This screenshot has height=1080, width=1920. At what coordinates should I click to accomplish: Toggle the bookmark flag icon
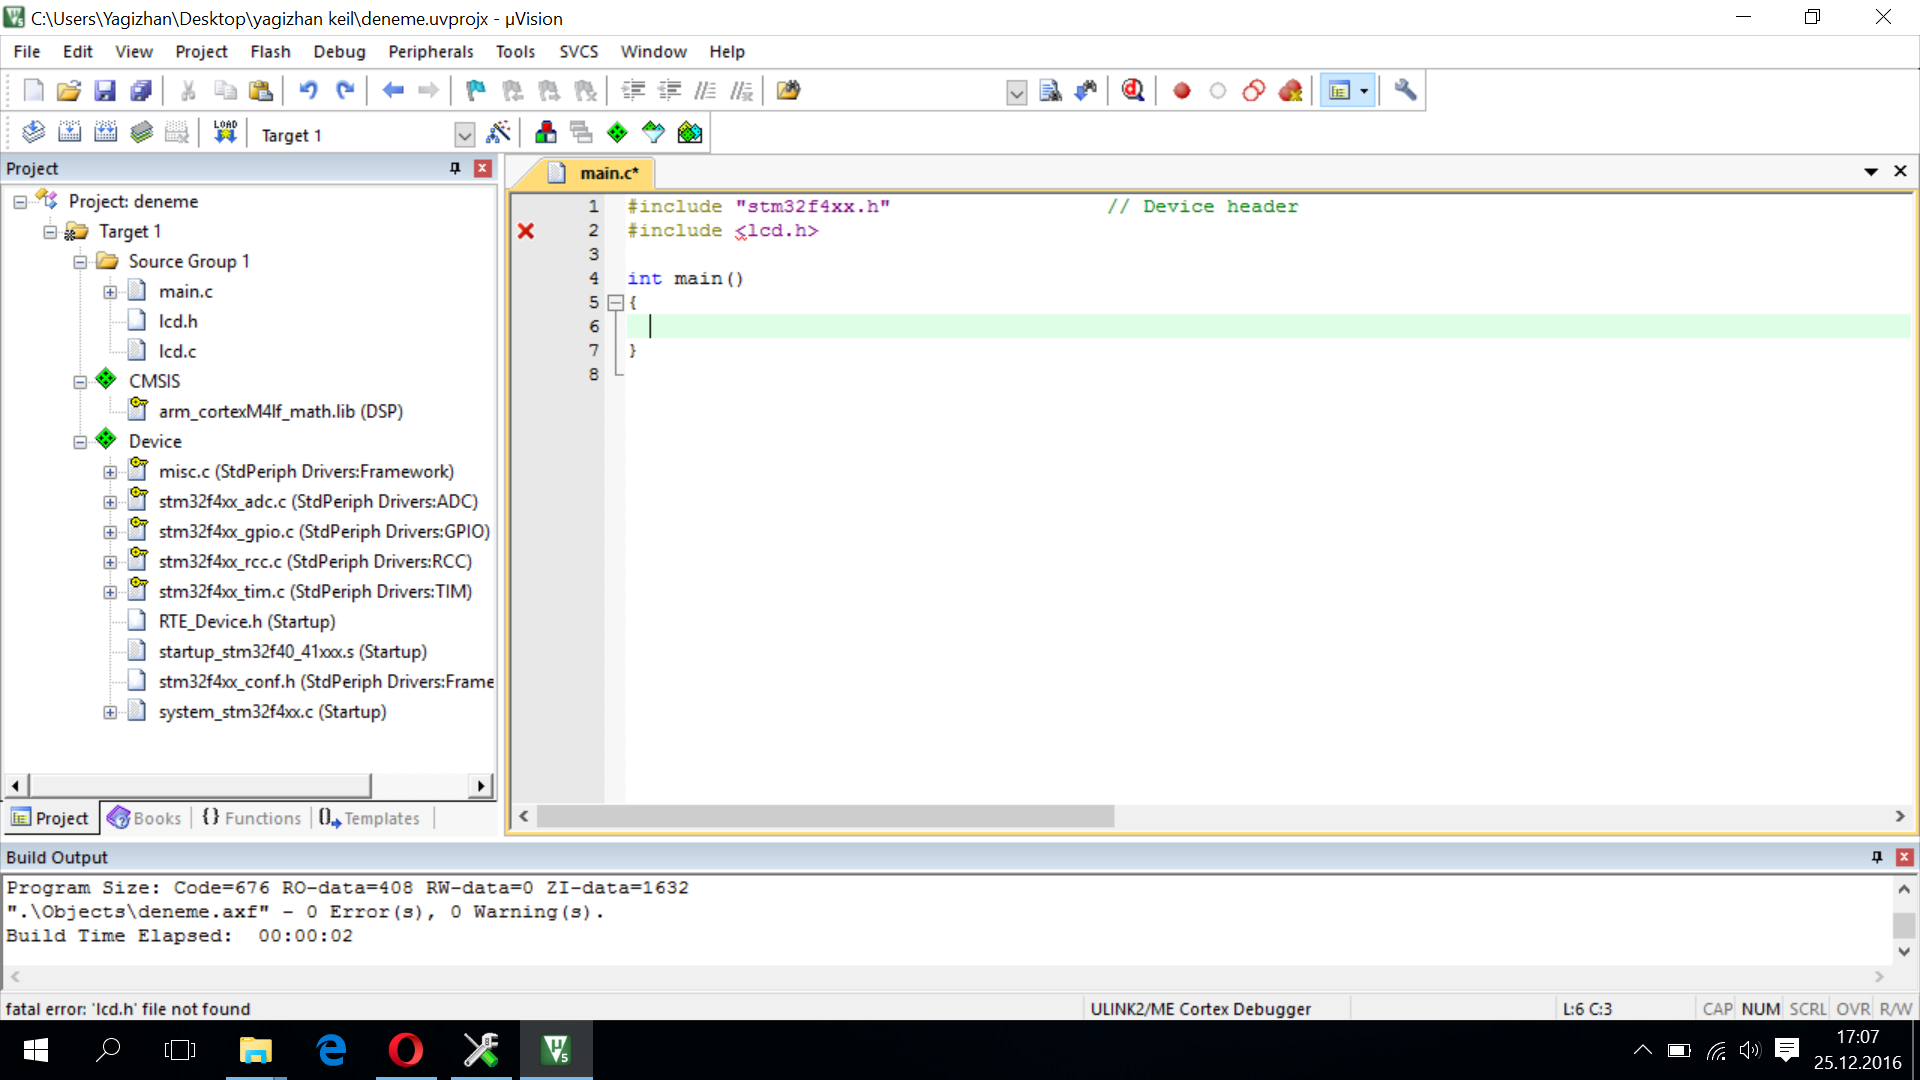point(475,91)
